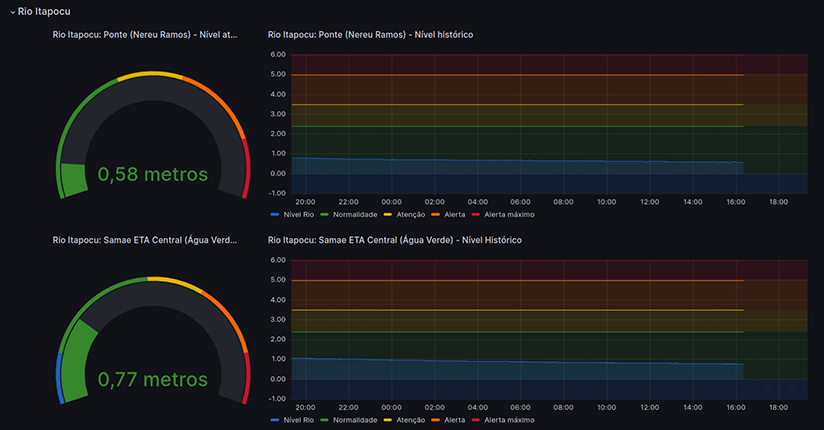The height and width of the screenshot is (430, 824).
Task: Open Samae ETA Central Nível Histórico panel title menu
Action: click(x=395, y=241)
